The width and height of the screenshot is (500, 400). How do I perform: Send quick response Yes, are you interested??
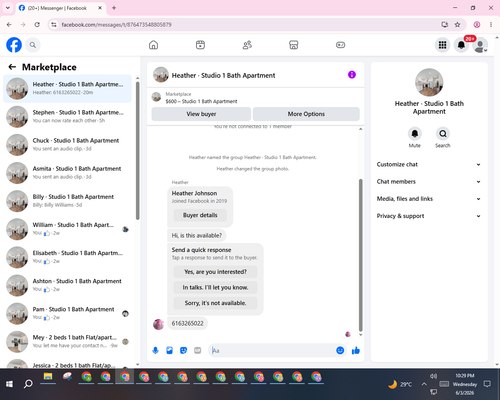pyautogui.click(x=215, y=272)
